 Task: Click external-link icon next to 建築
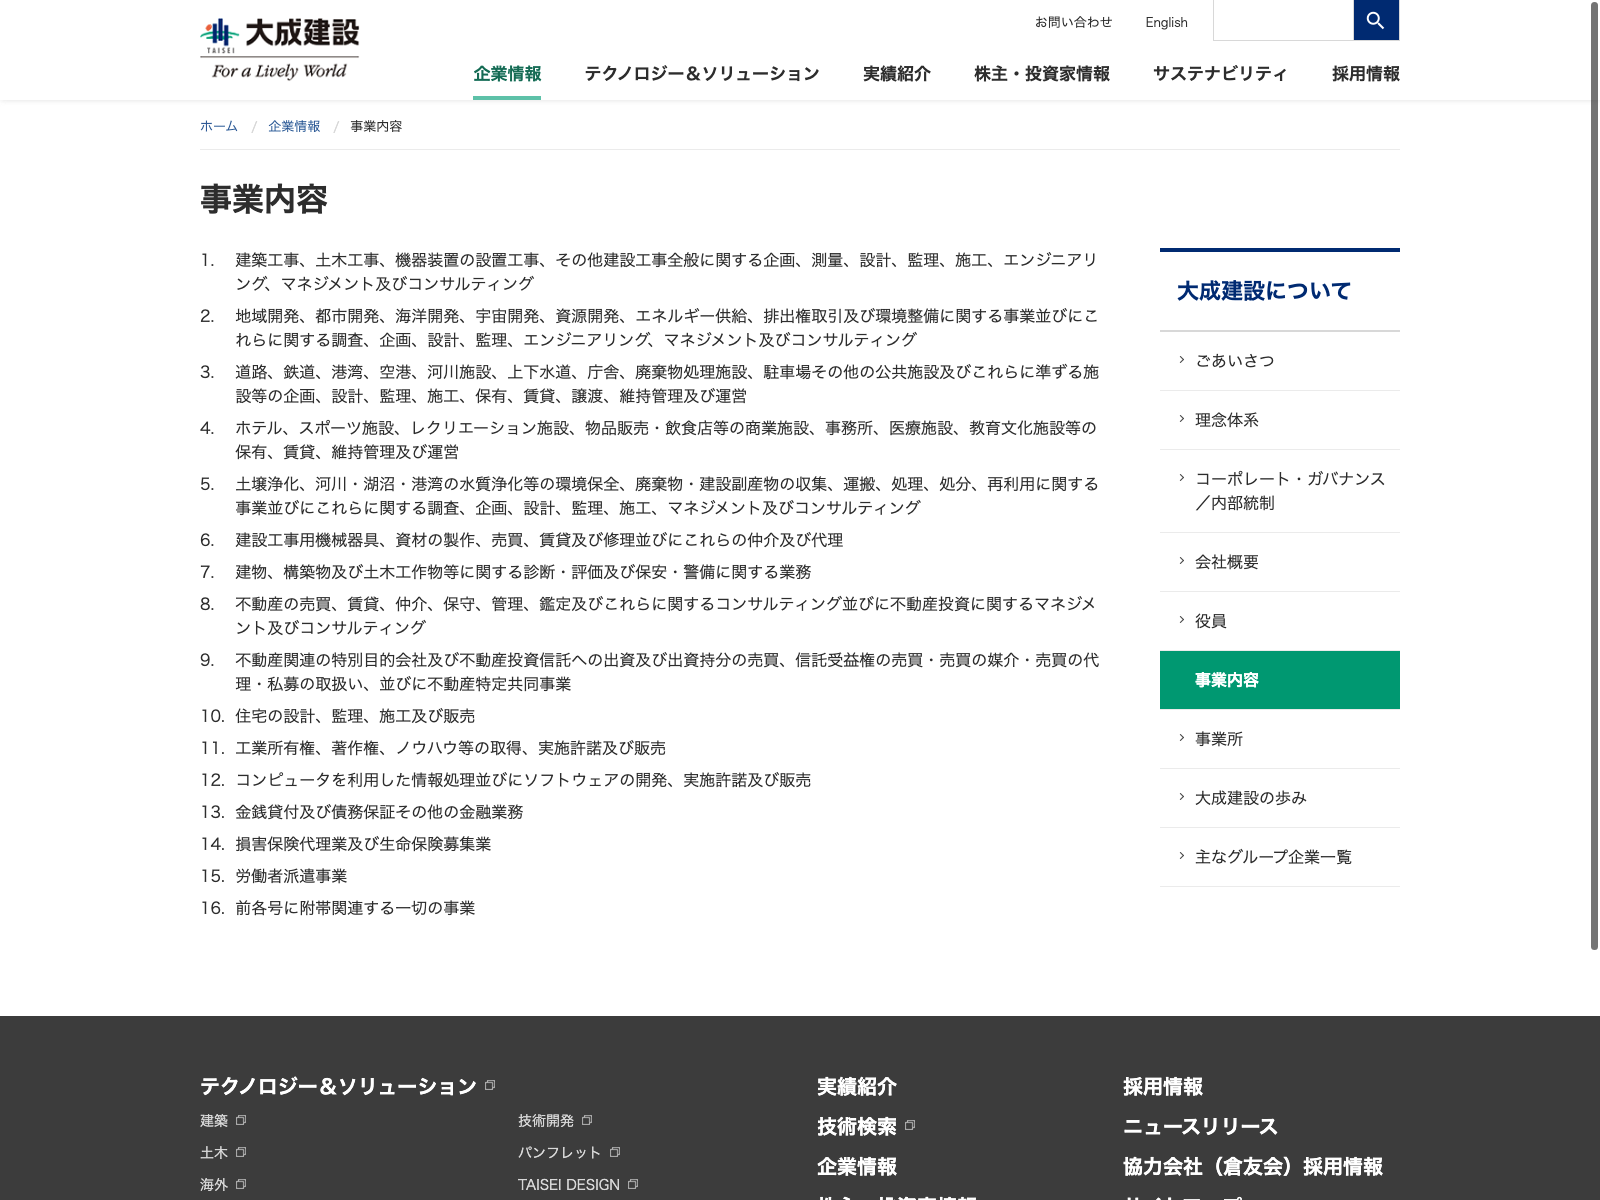click(x=241, y=1121)
